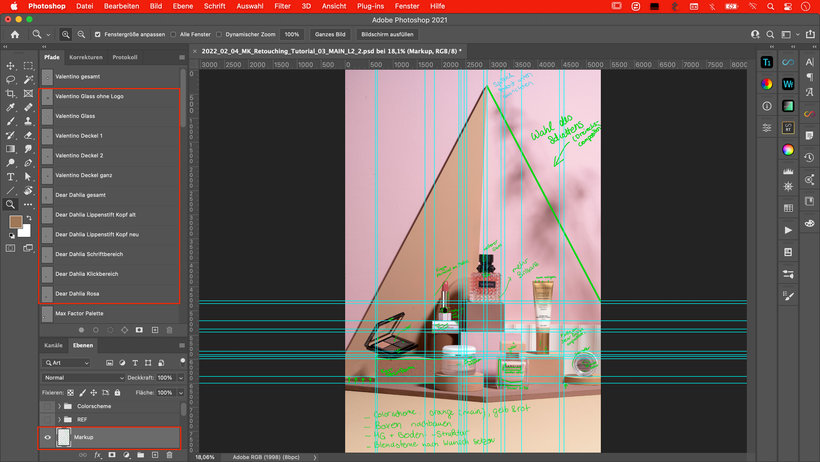820x462 pixels.
Task: Open the layer filter 'Art' dropdown
Action: 67,363
